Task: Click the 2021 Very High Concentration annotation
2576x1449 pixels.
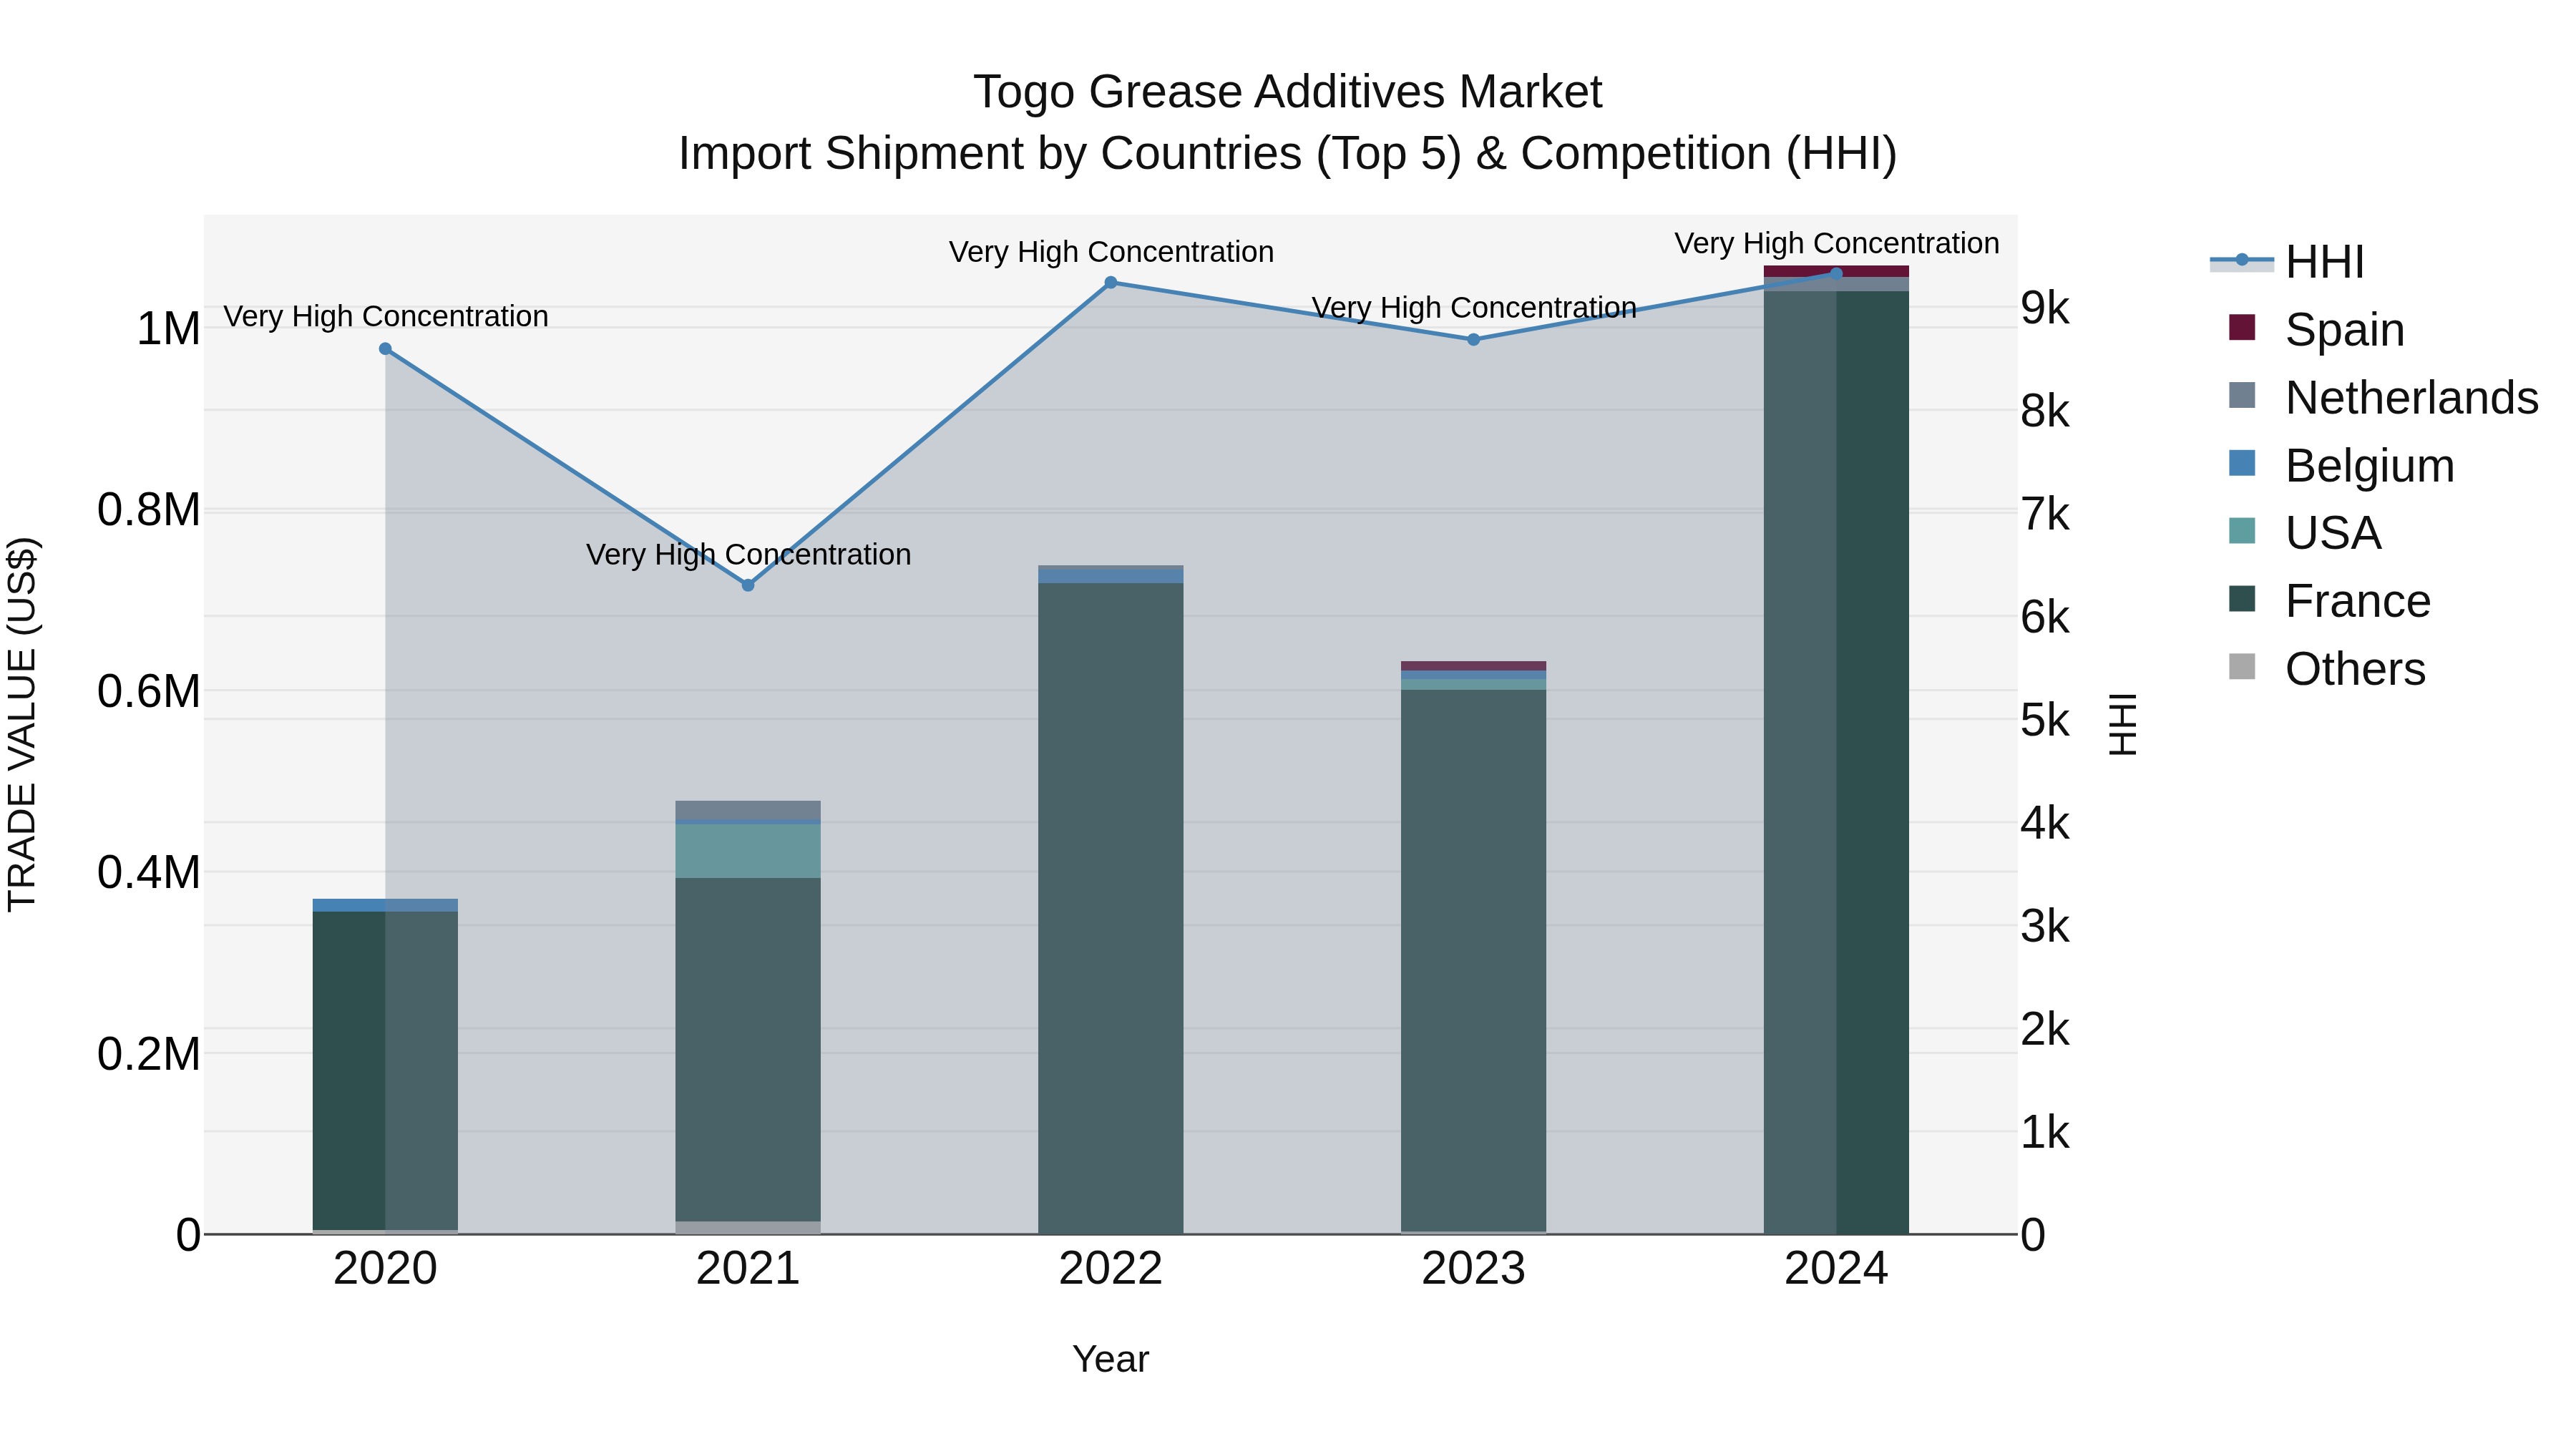Action: [748, 554]
